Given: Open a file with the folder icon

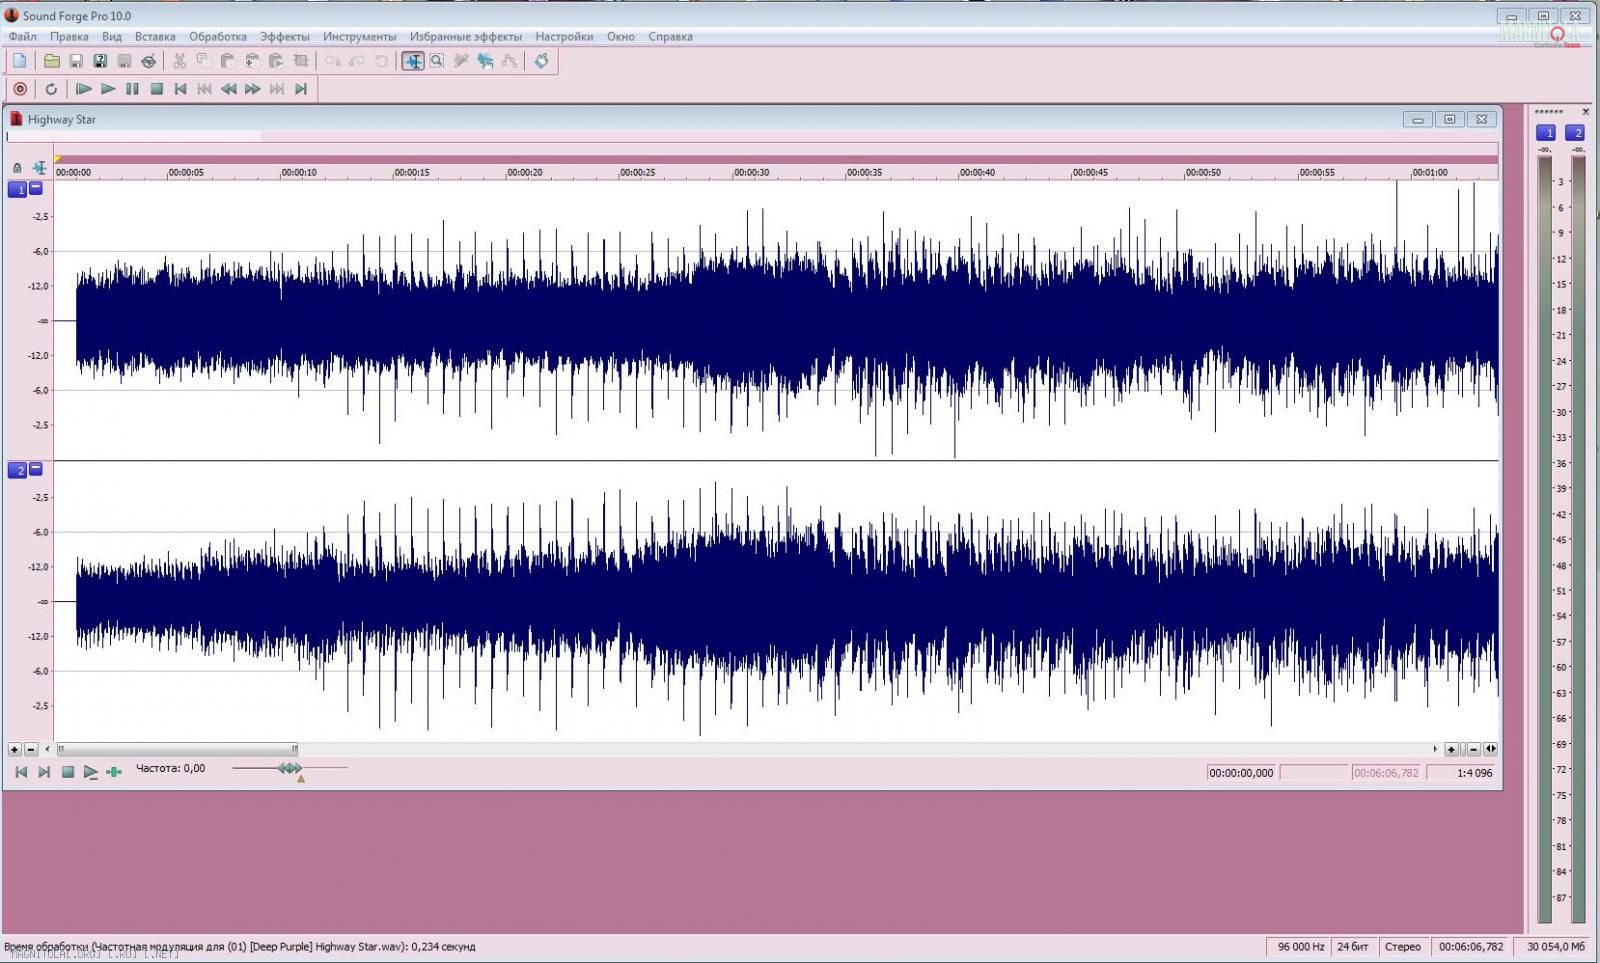Looking at the screenshot, I should click(51, 61).
